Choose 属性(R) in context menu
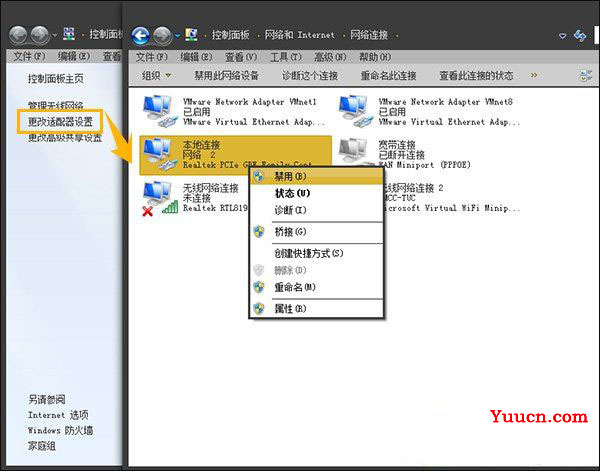 coord(316,308)
